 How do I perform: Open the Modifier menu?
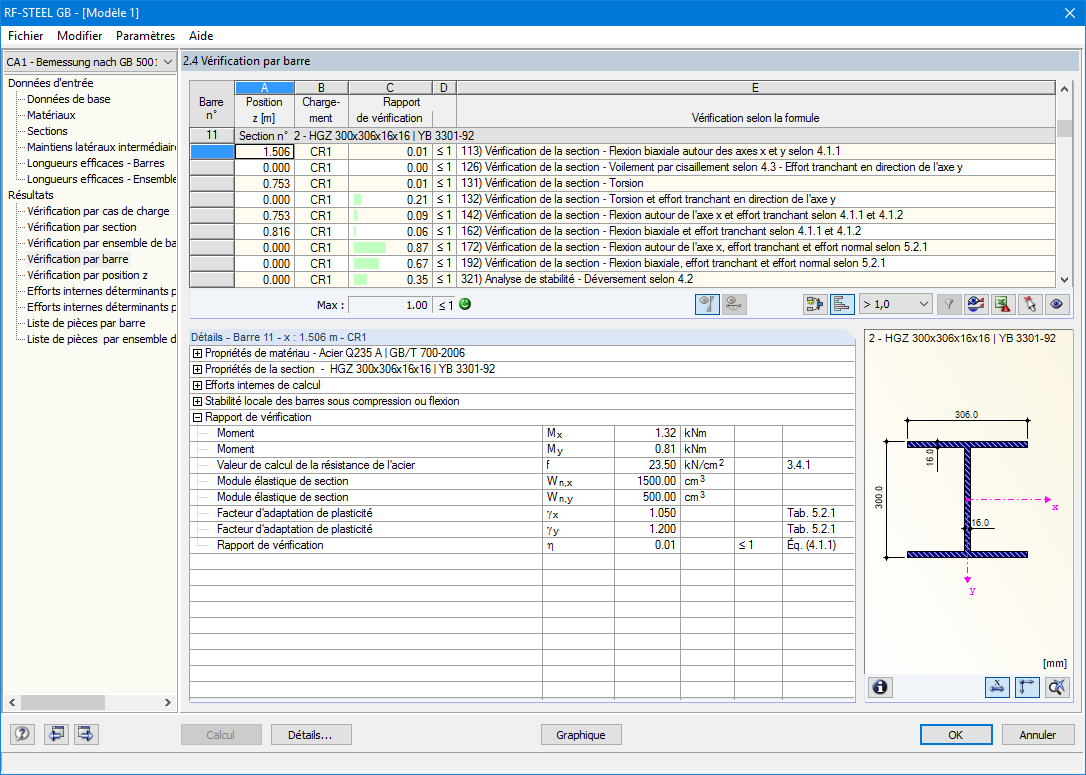80,36
